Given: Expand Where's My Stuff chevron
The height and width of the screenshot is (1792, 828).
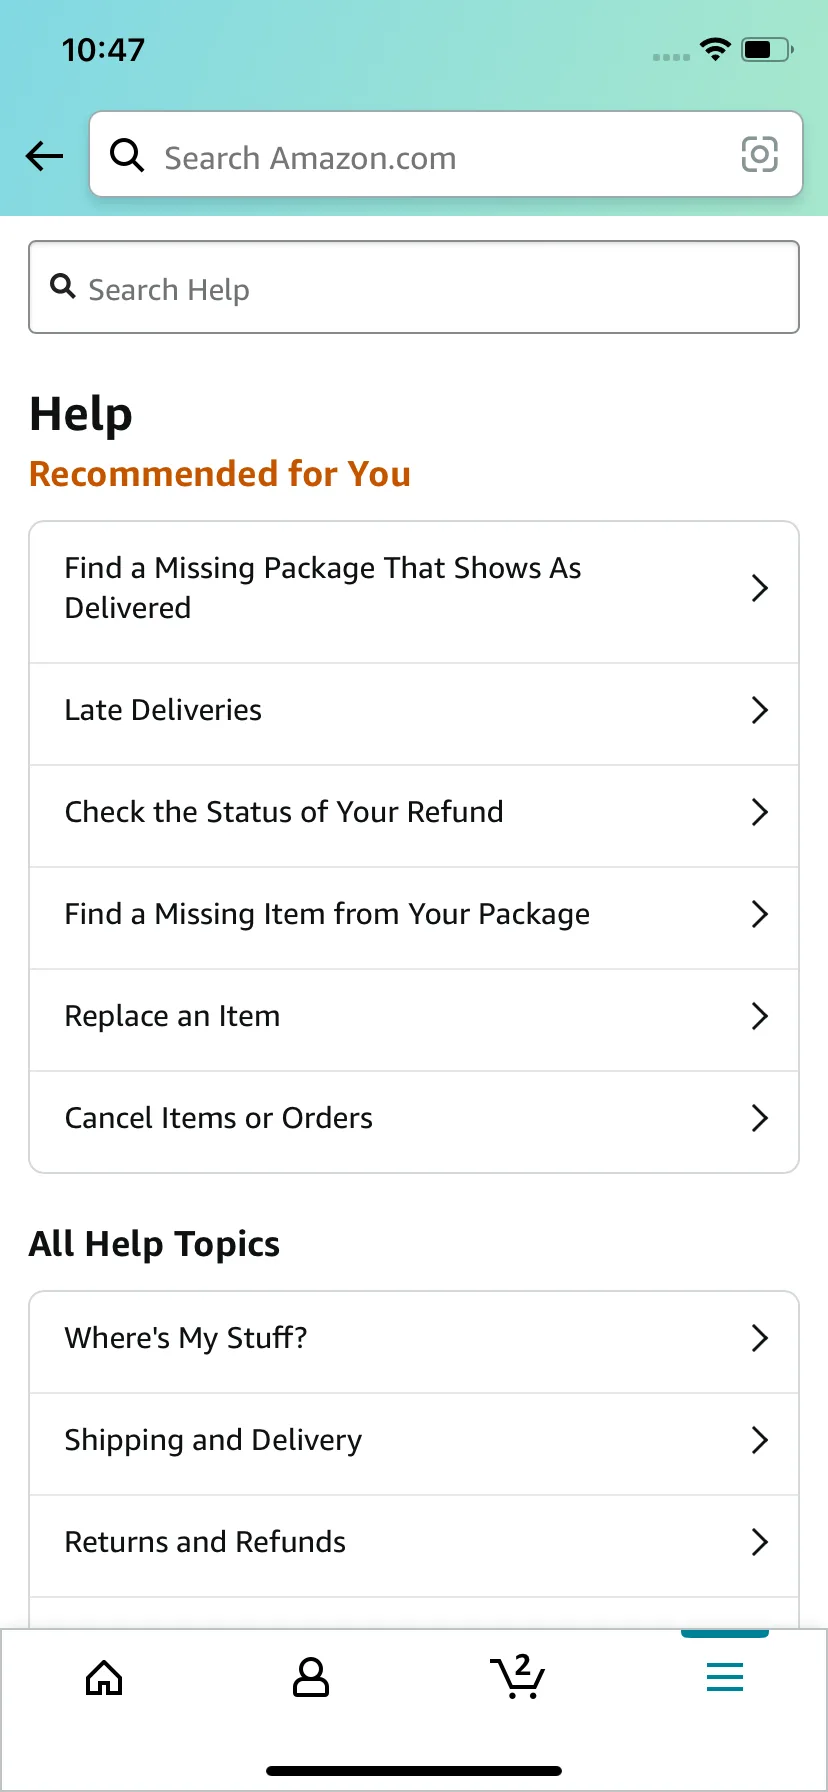Looking at the screenshot, I should 759,1338.
